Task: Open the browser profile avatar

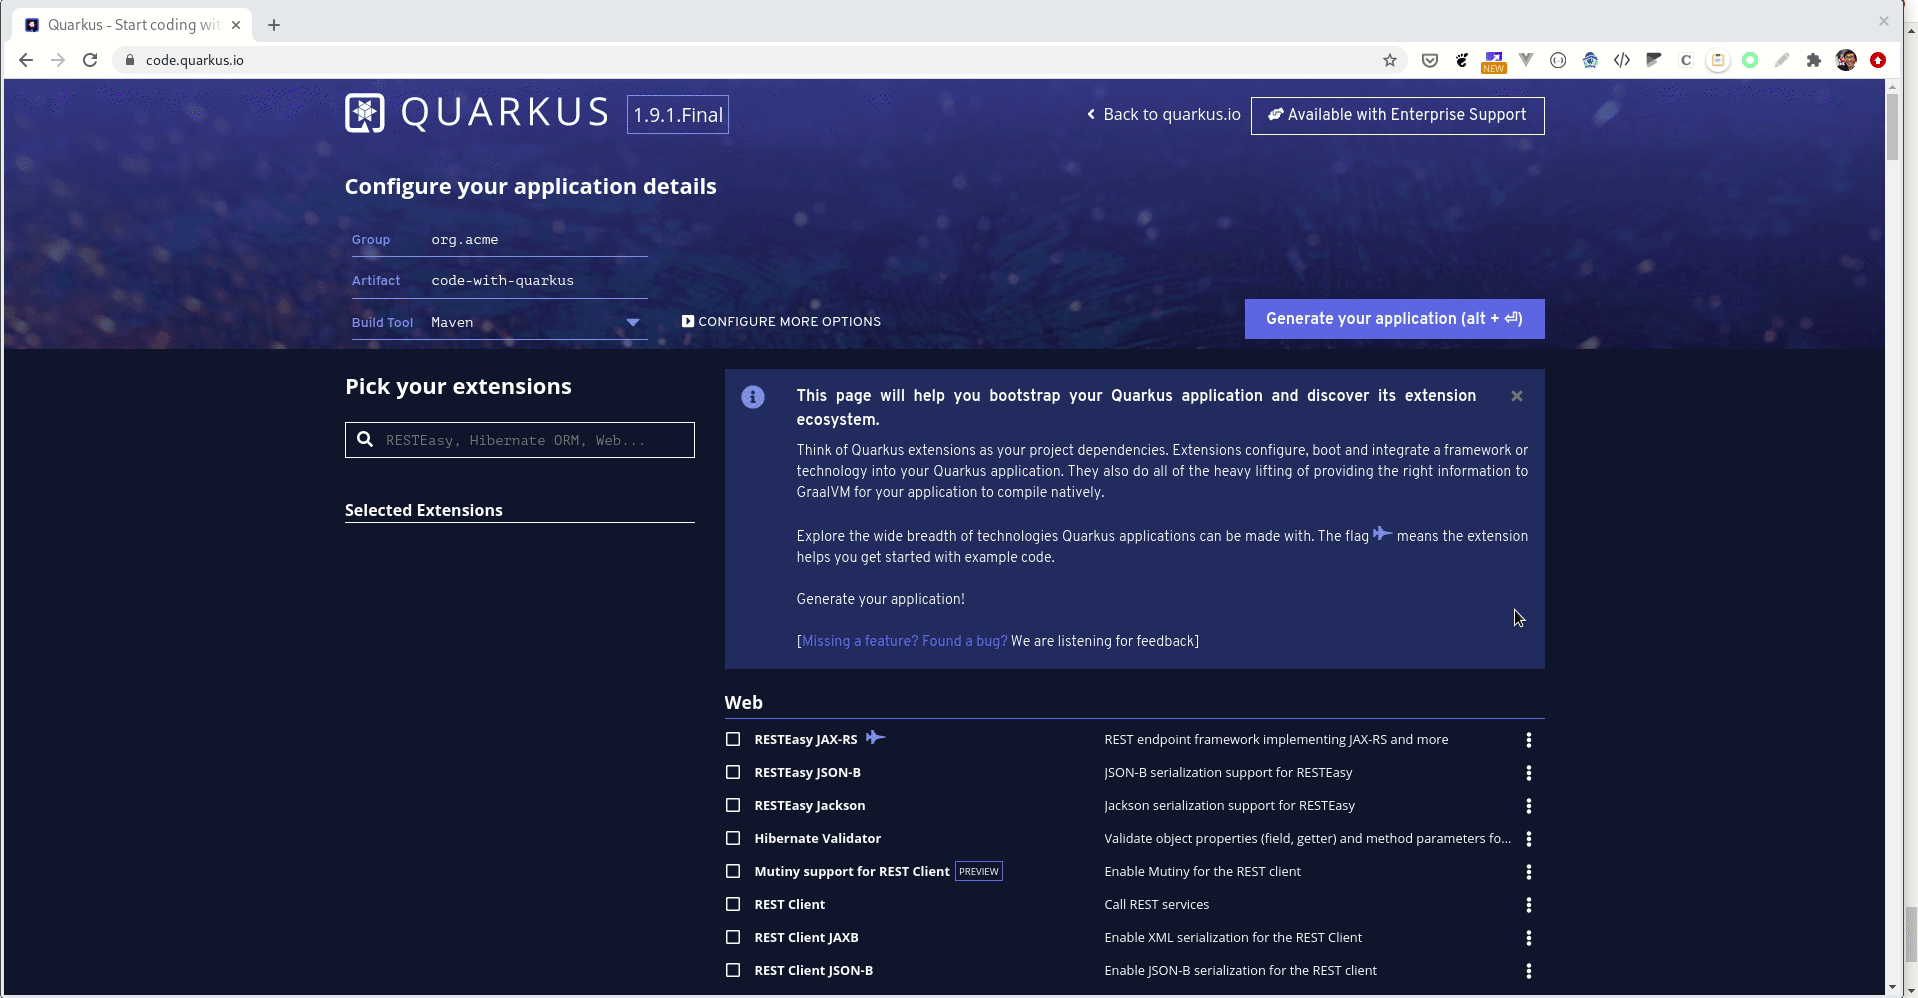Action: coord(1846,60)
